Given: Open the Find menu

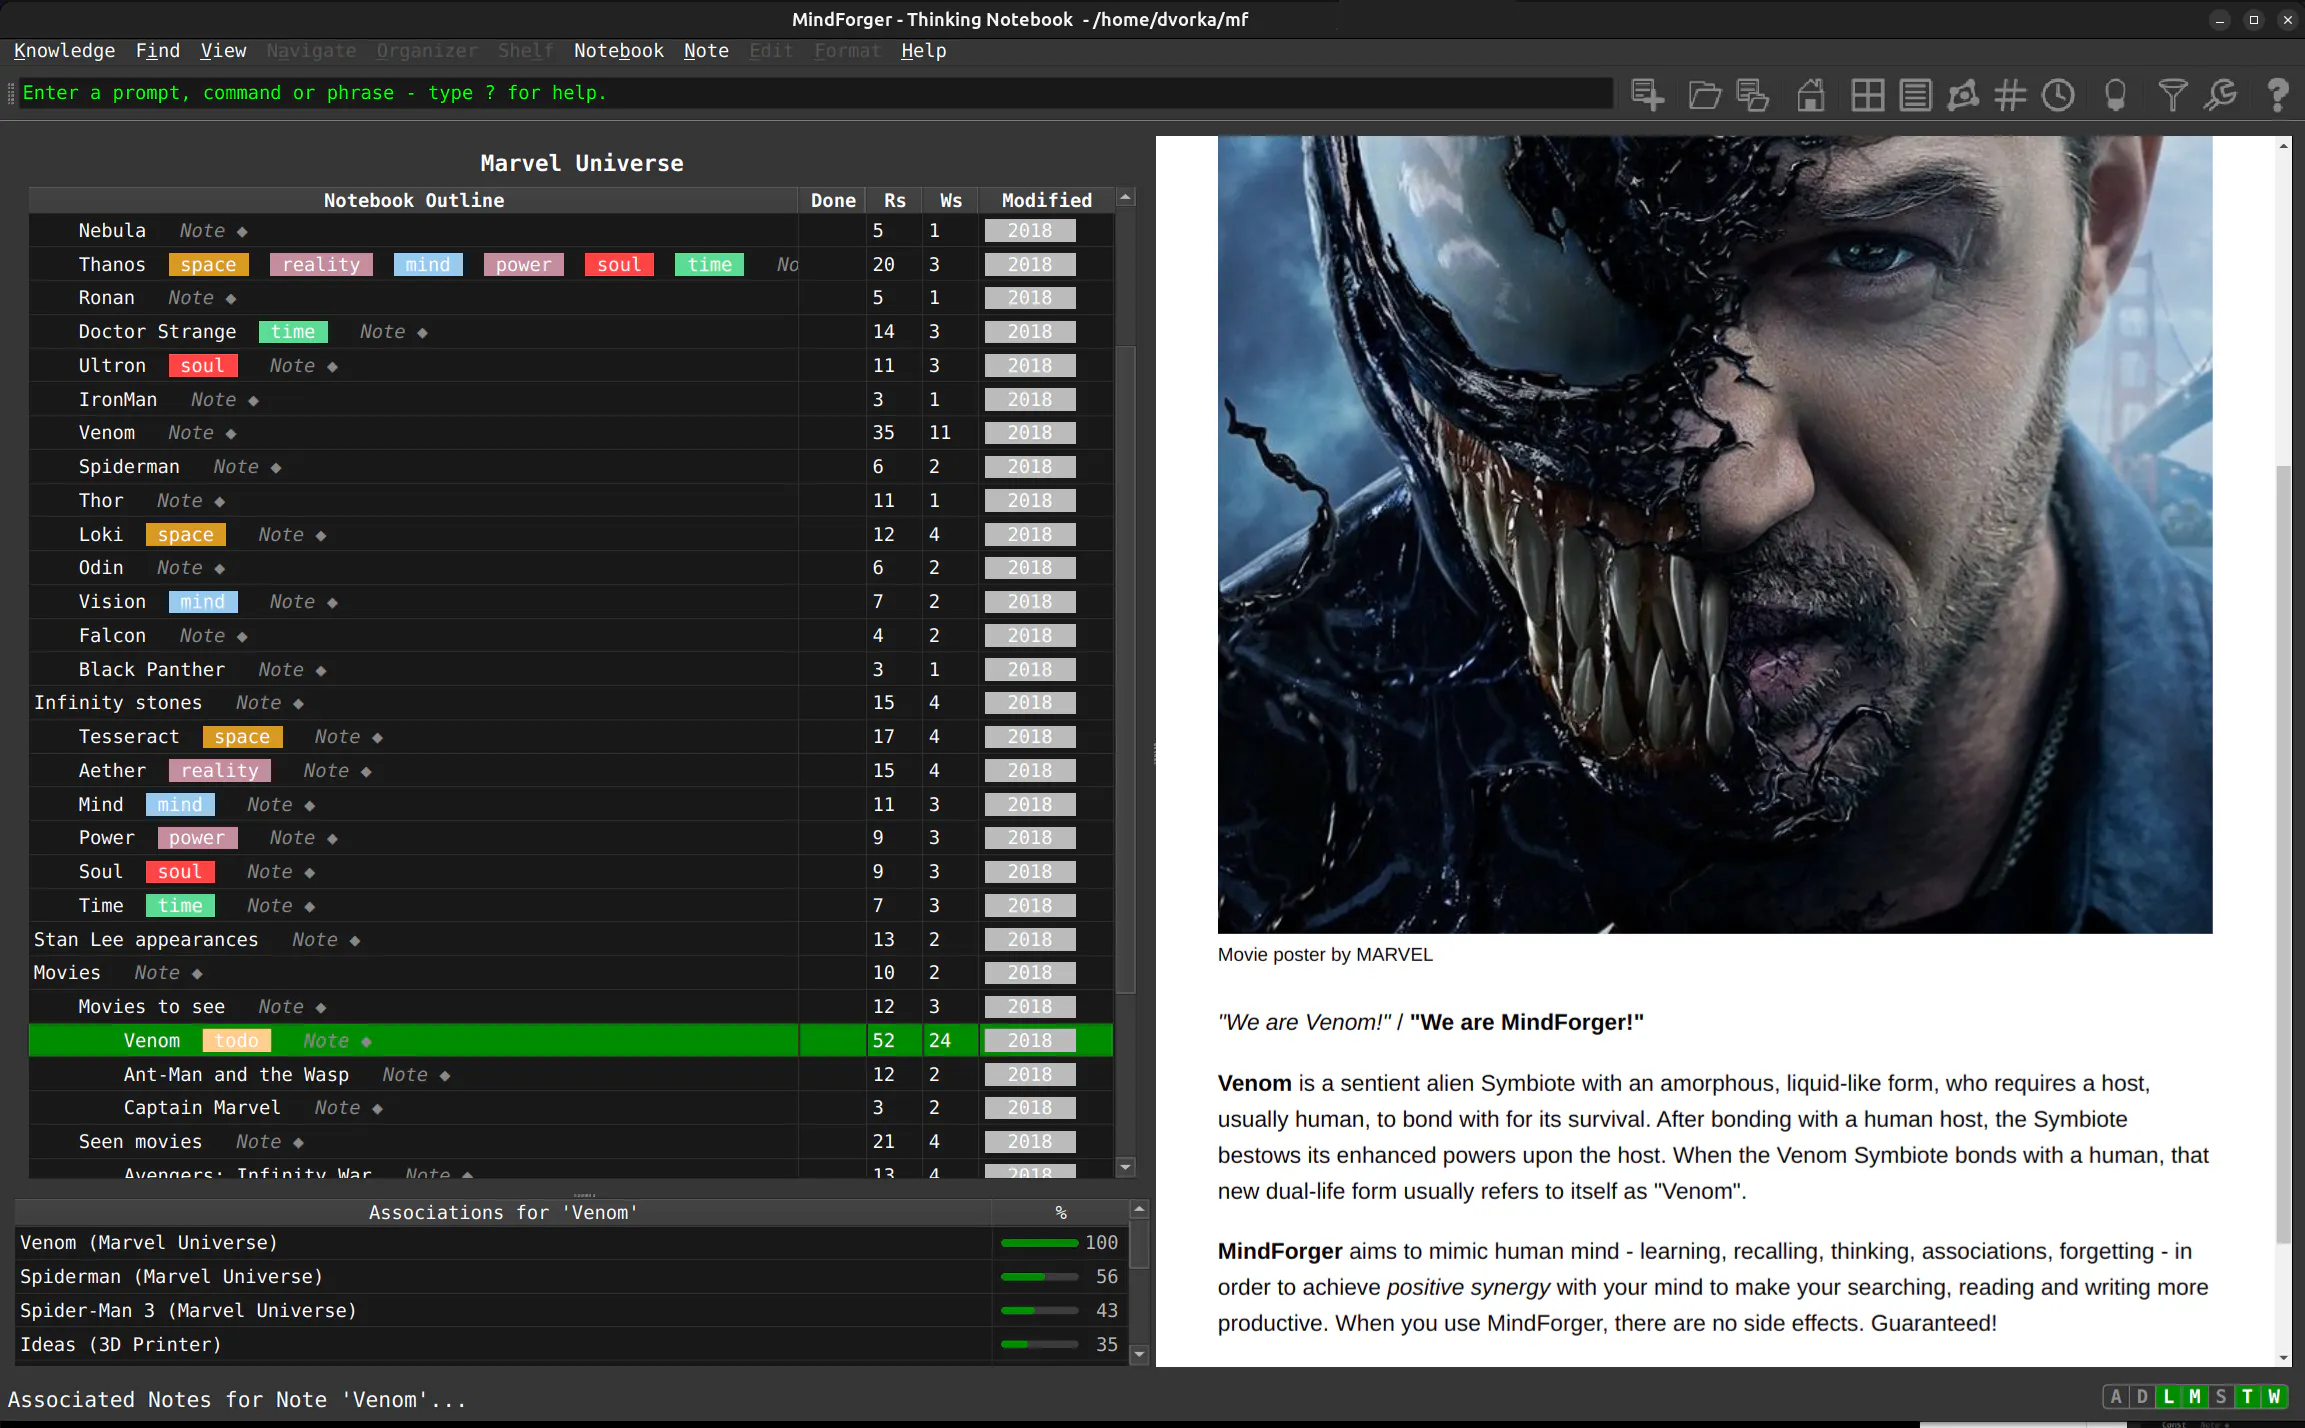Looking at the screenshot, I should click(158, 51).
